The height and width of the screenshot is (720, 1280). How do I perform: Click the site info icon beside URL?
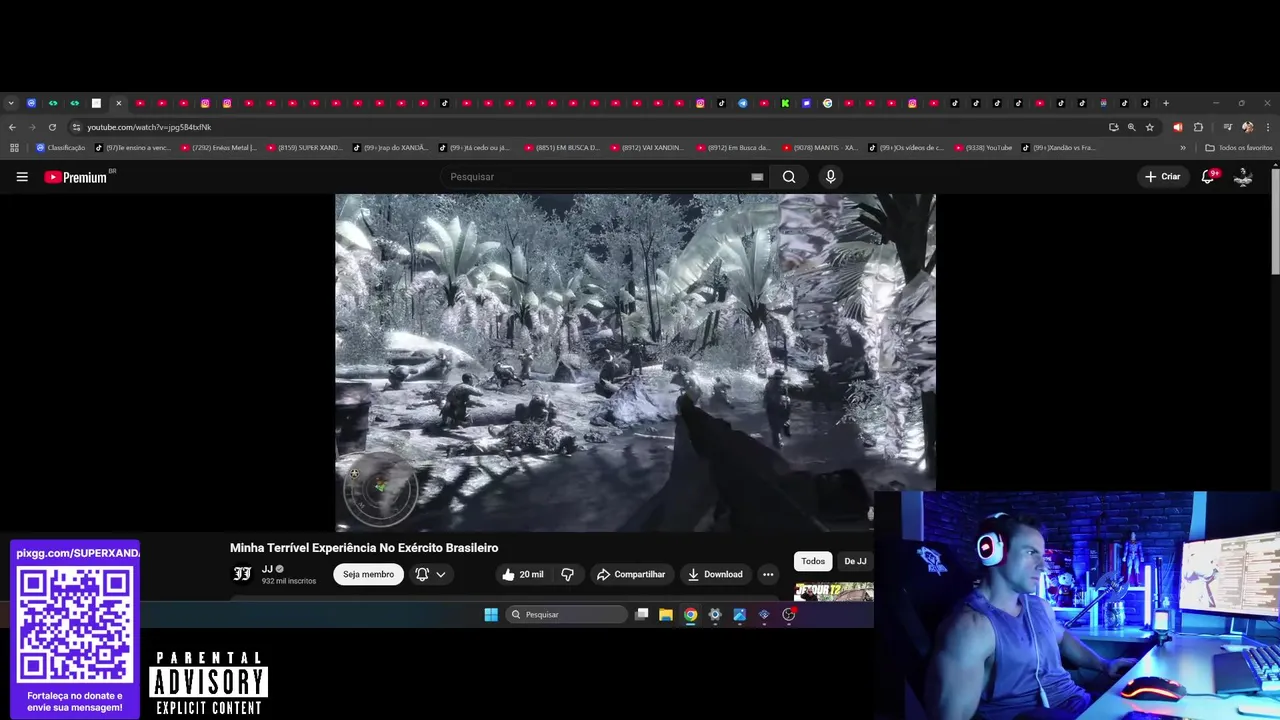[76, 127]
